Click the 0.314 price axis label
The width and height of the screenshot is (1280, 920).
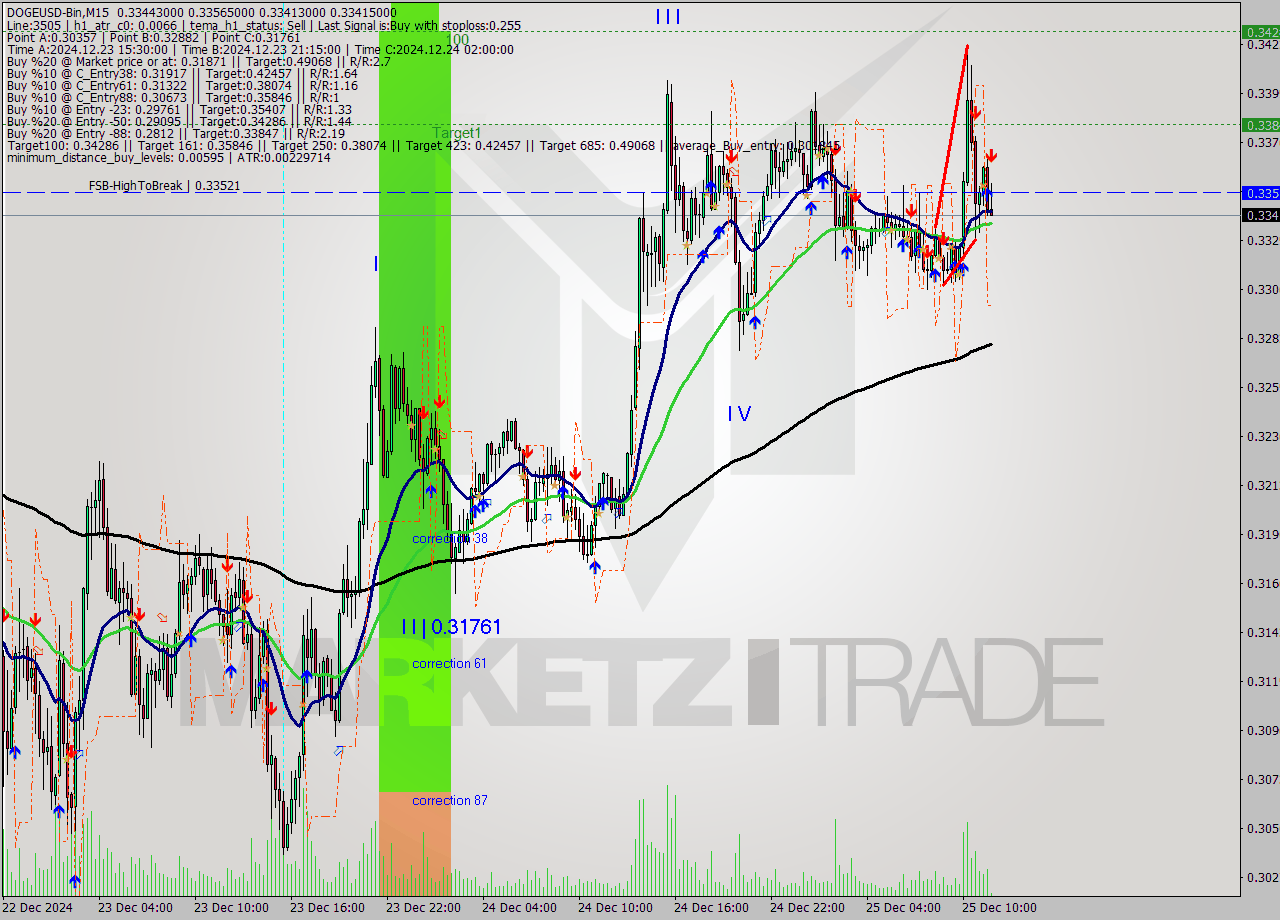[x=1262, y=632]
